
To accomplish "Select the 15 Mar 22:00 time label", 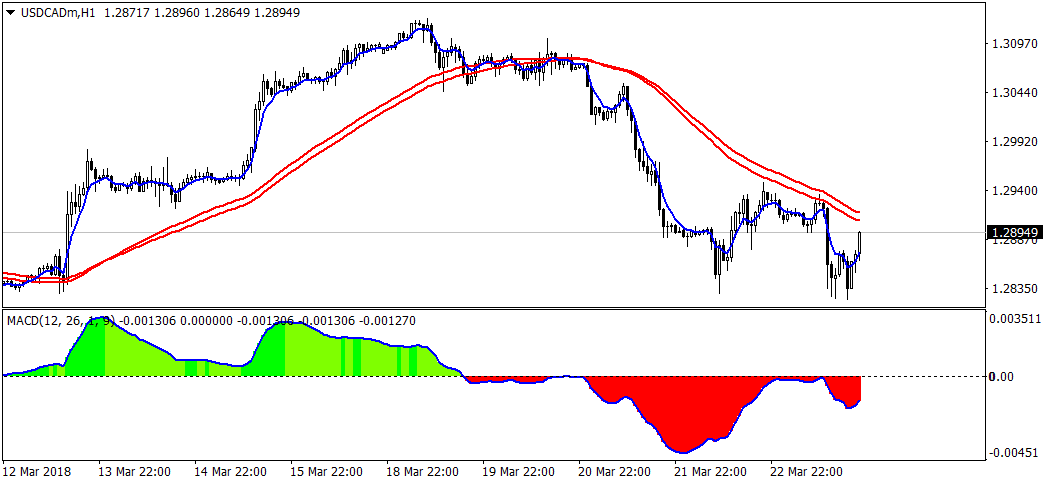I will coord(328,471).
